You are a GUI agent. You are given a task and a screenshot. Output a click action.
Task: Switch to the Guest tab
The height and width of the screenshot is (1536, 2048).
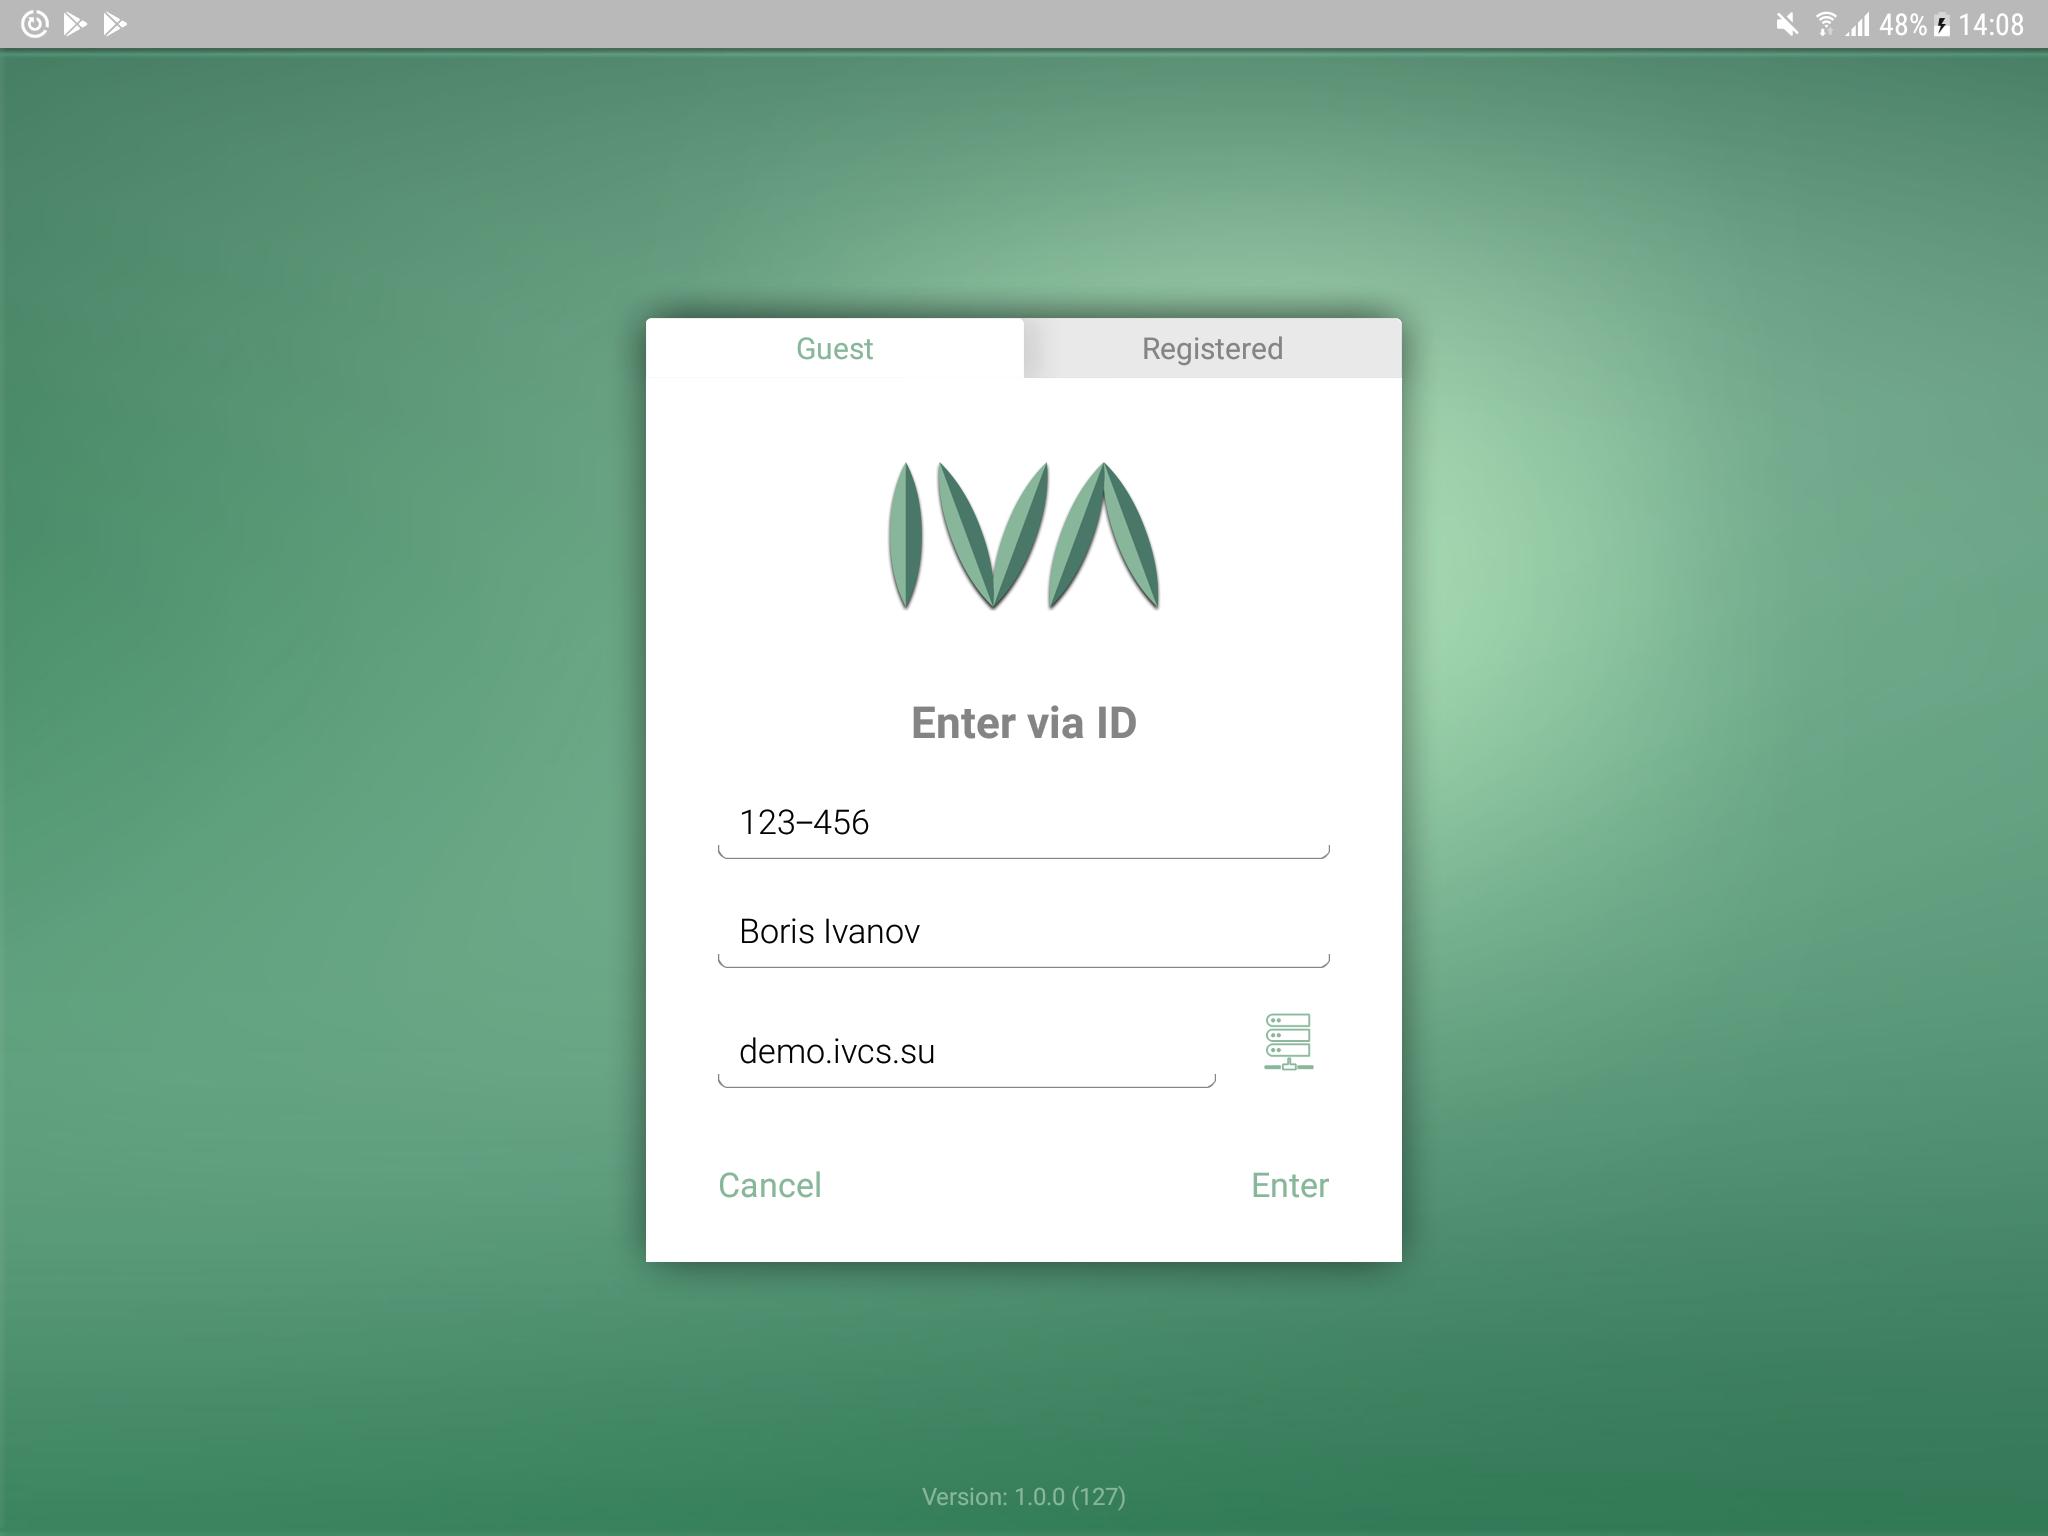(835, 348)
